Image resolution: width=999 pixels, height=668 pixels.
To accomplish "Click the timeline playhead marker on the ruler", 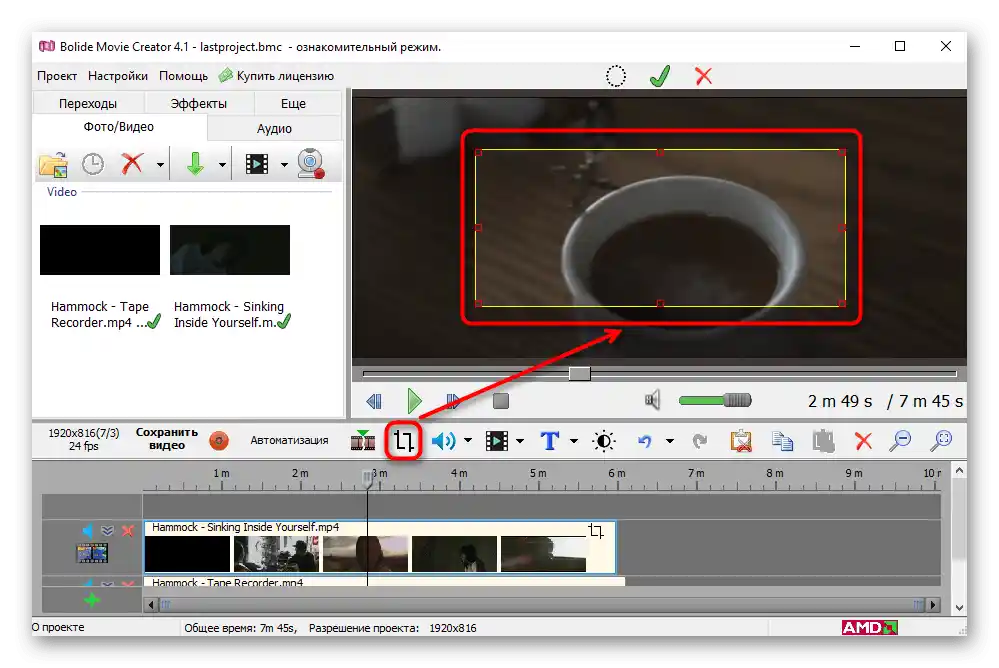I will 368,478.
